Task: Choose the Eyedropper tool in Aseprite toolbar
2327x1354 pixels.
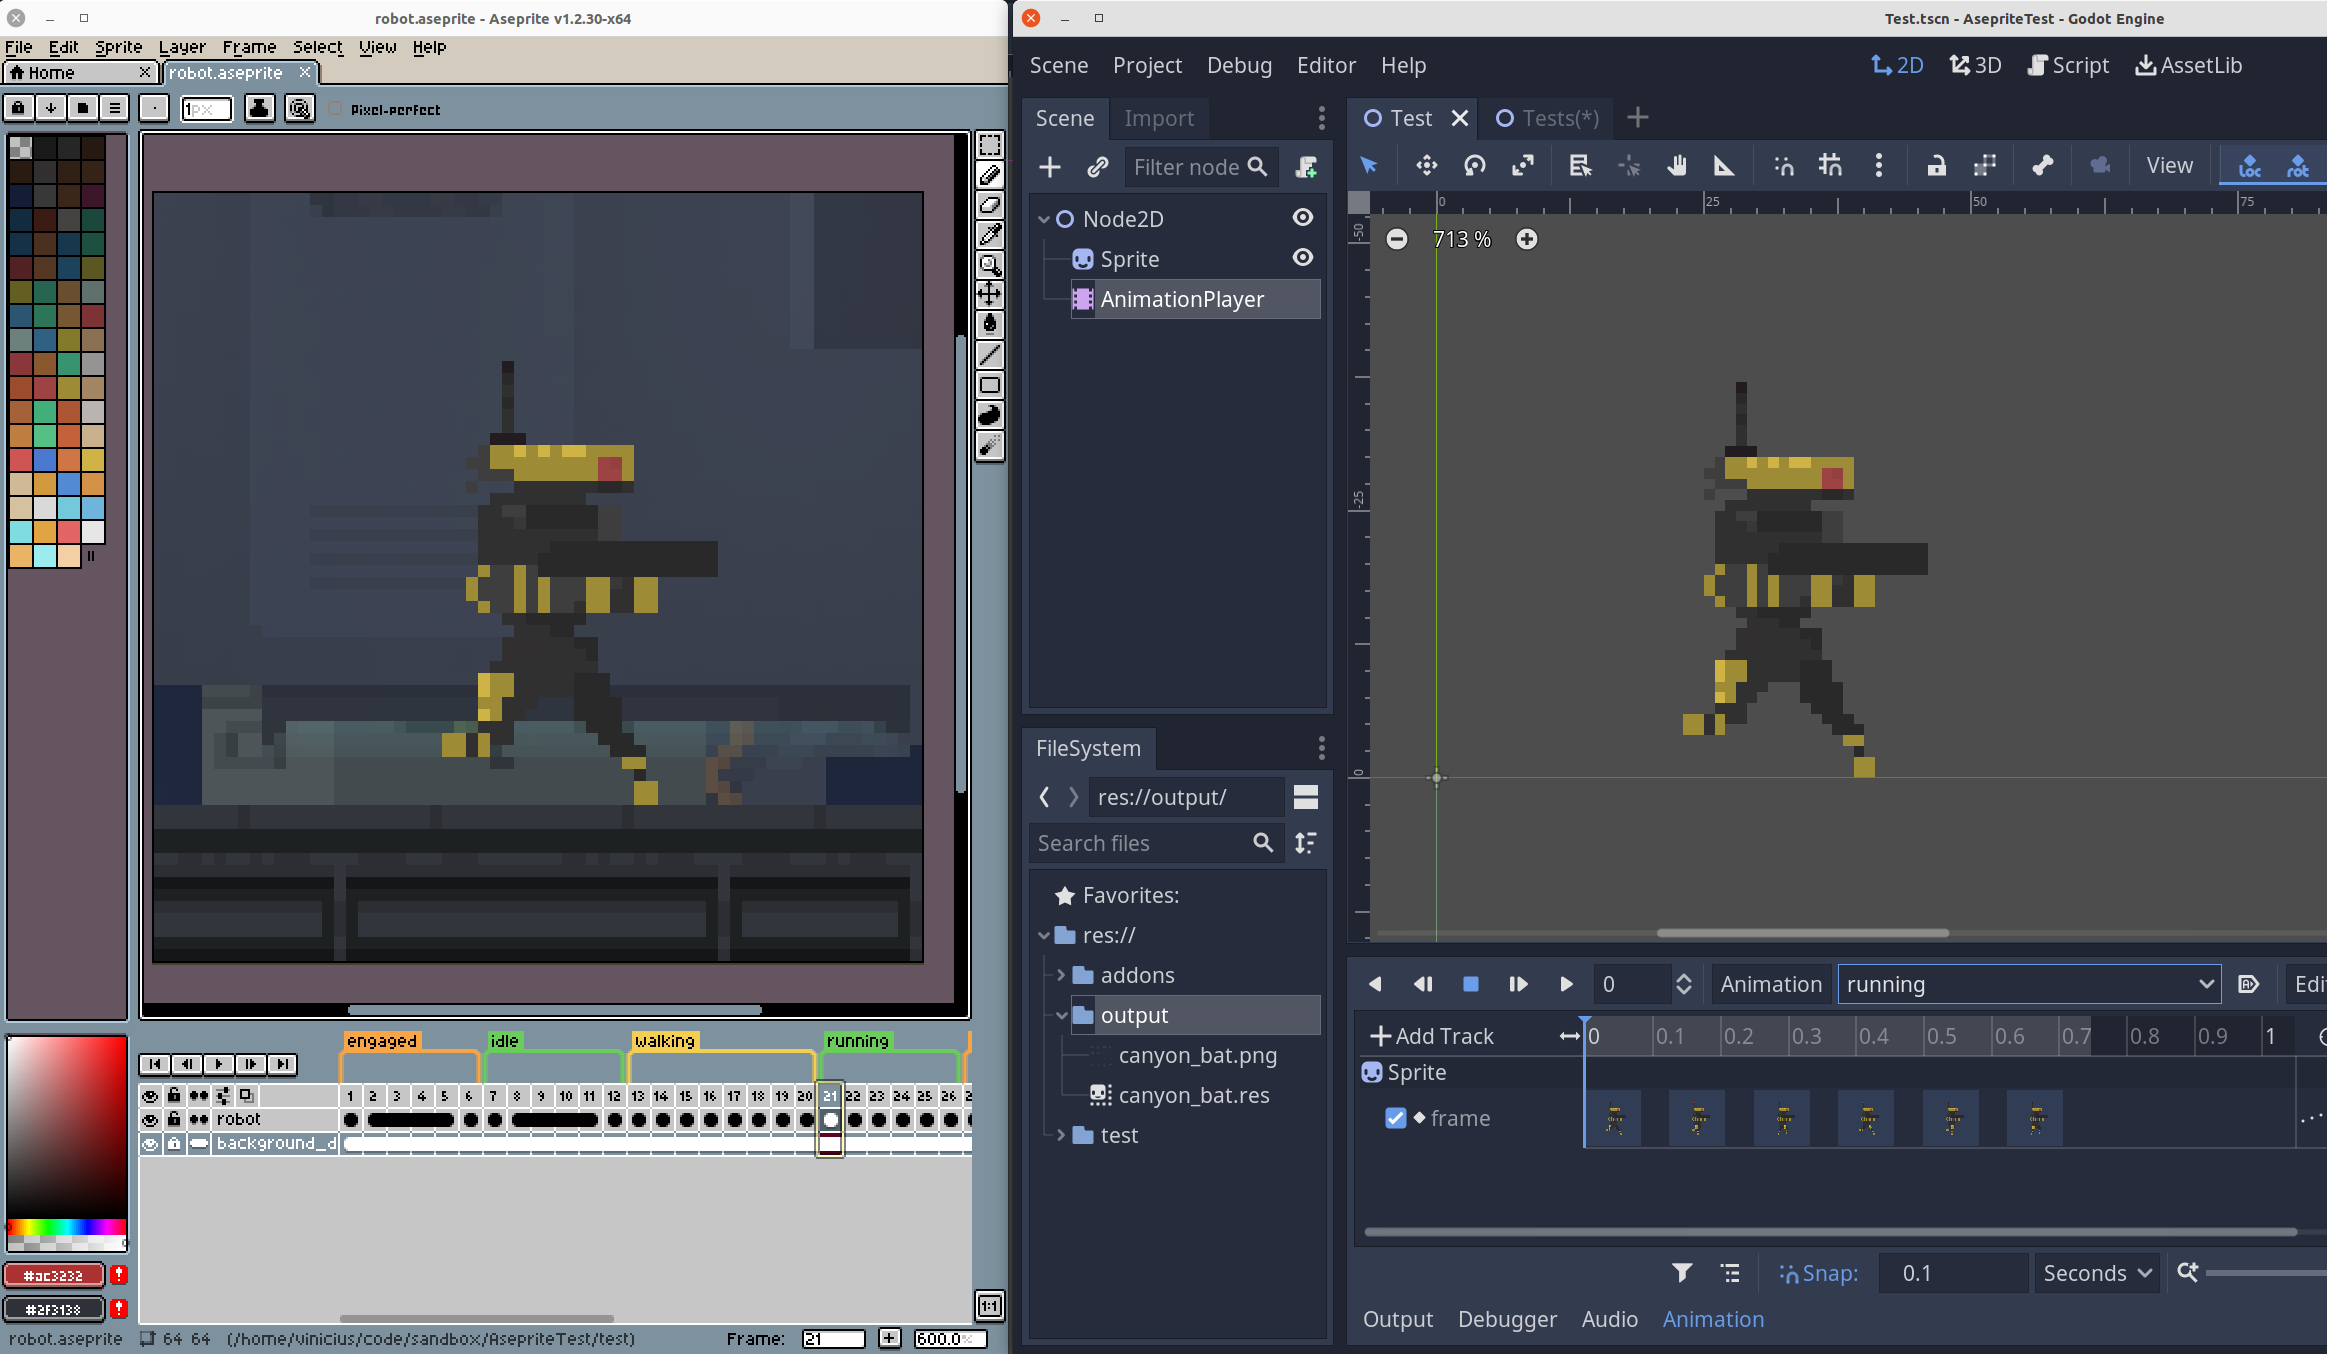Action: click(x=990, y=235)
